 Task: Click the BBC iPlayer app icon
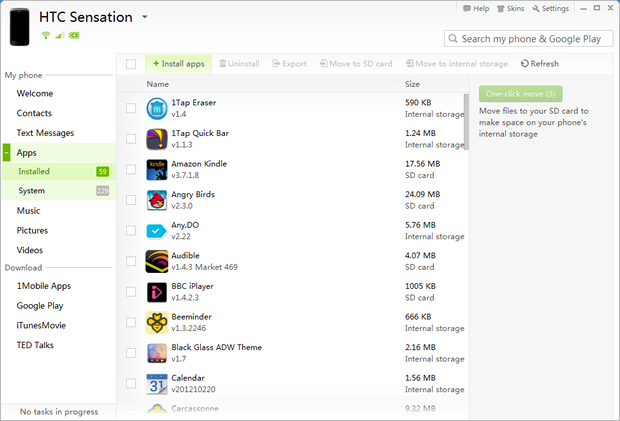157,292
